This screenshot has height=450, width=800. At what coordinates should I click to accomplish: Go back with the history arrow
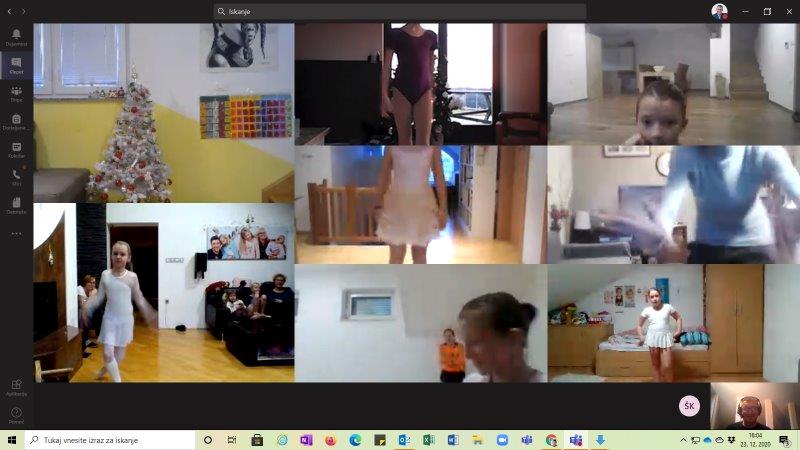coord(9,11)
